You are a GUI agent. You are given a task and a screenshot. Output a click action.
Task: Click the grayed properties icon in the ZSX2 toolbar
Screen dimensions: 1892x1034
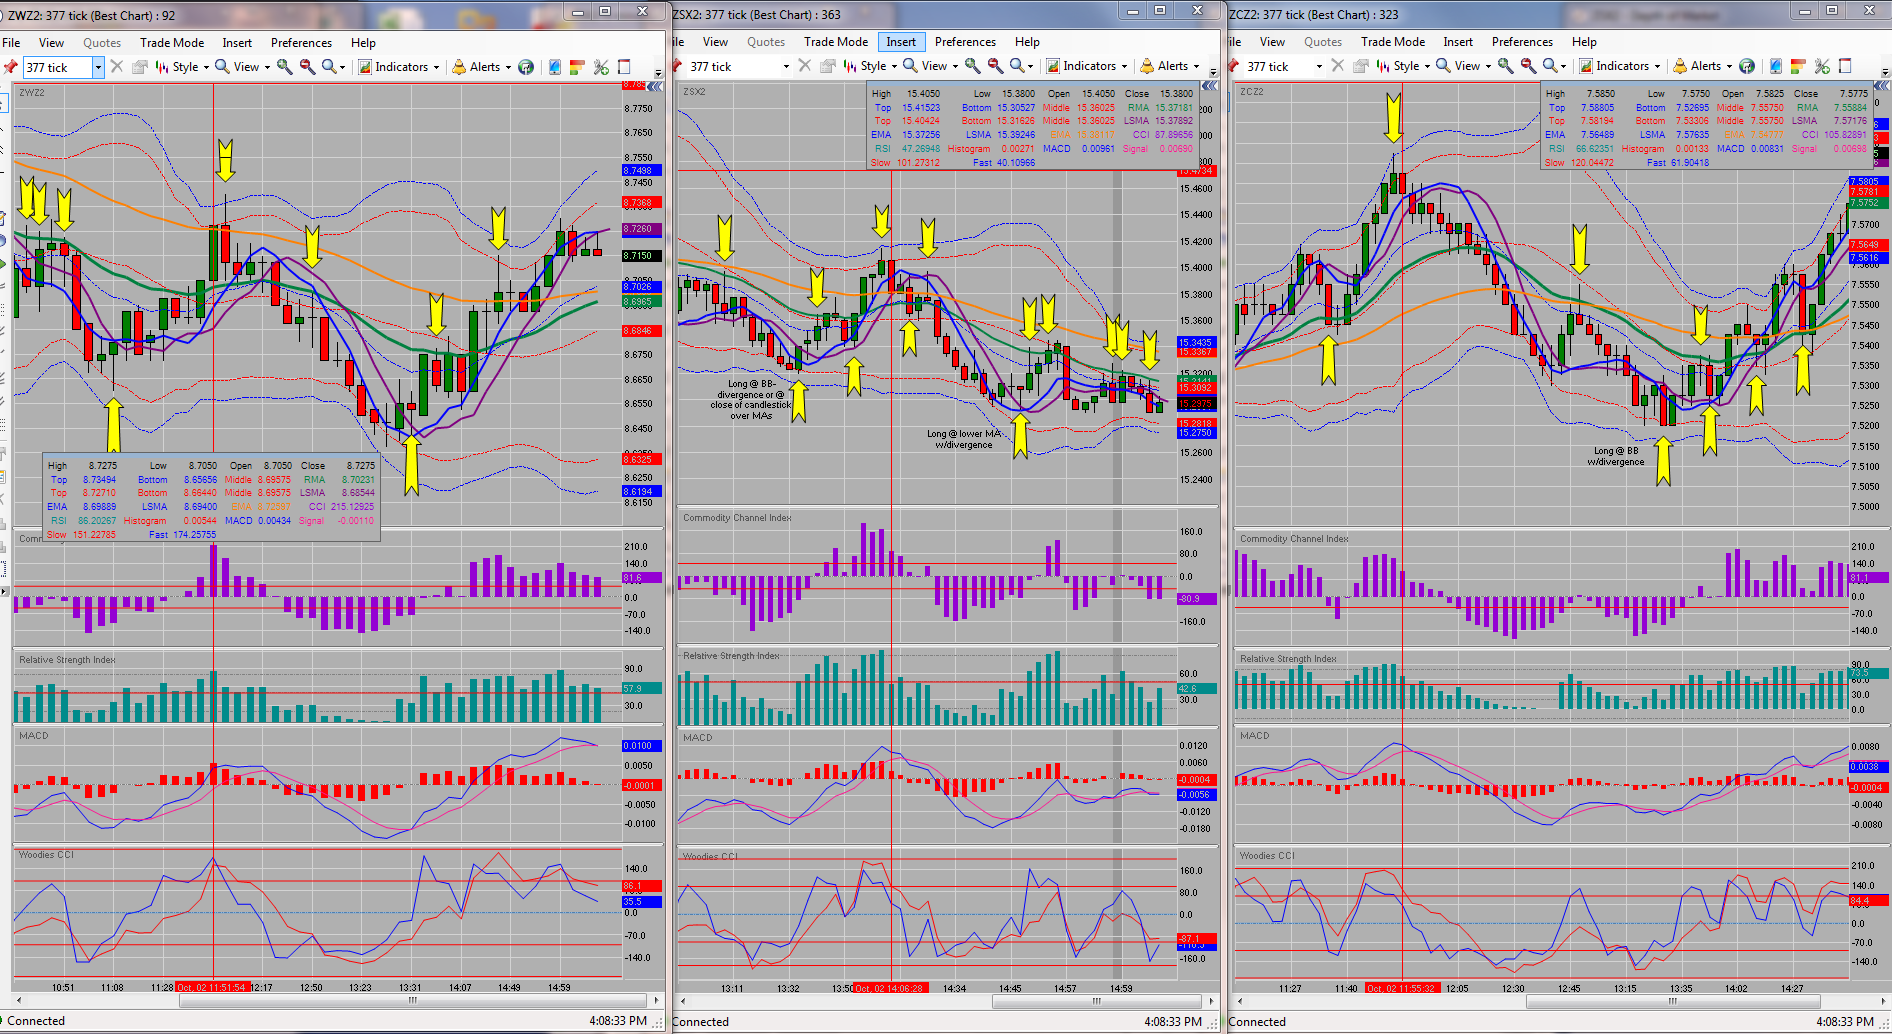coord(827,66)
